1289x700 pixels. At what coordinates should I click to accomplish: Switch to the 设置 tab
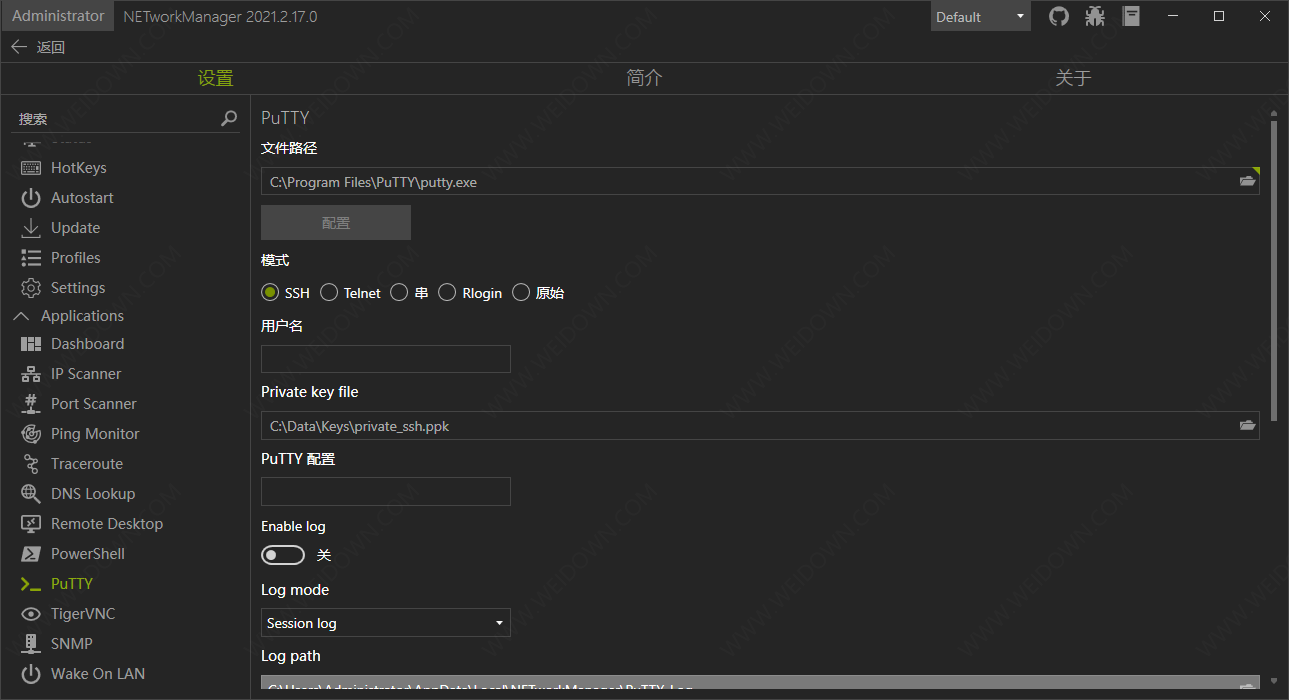tap(215, 78)
